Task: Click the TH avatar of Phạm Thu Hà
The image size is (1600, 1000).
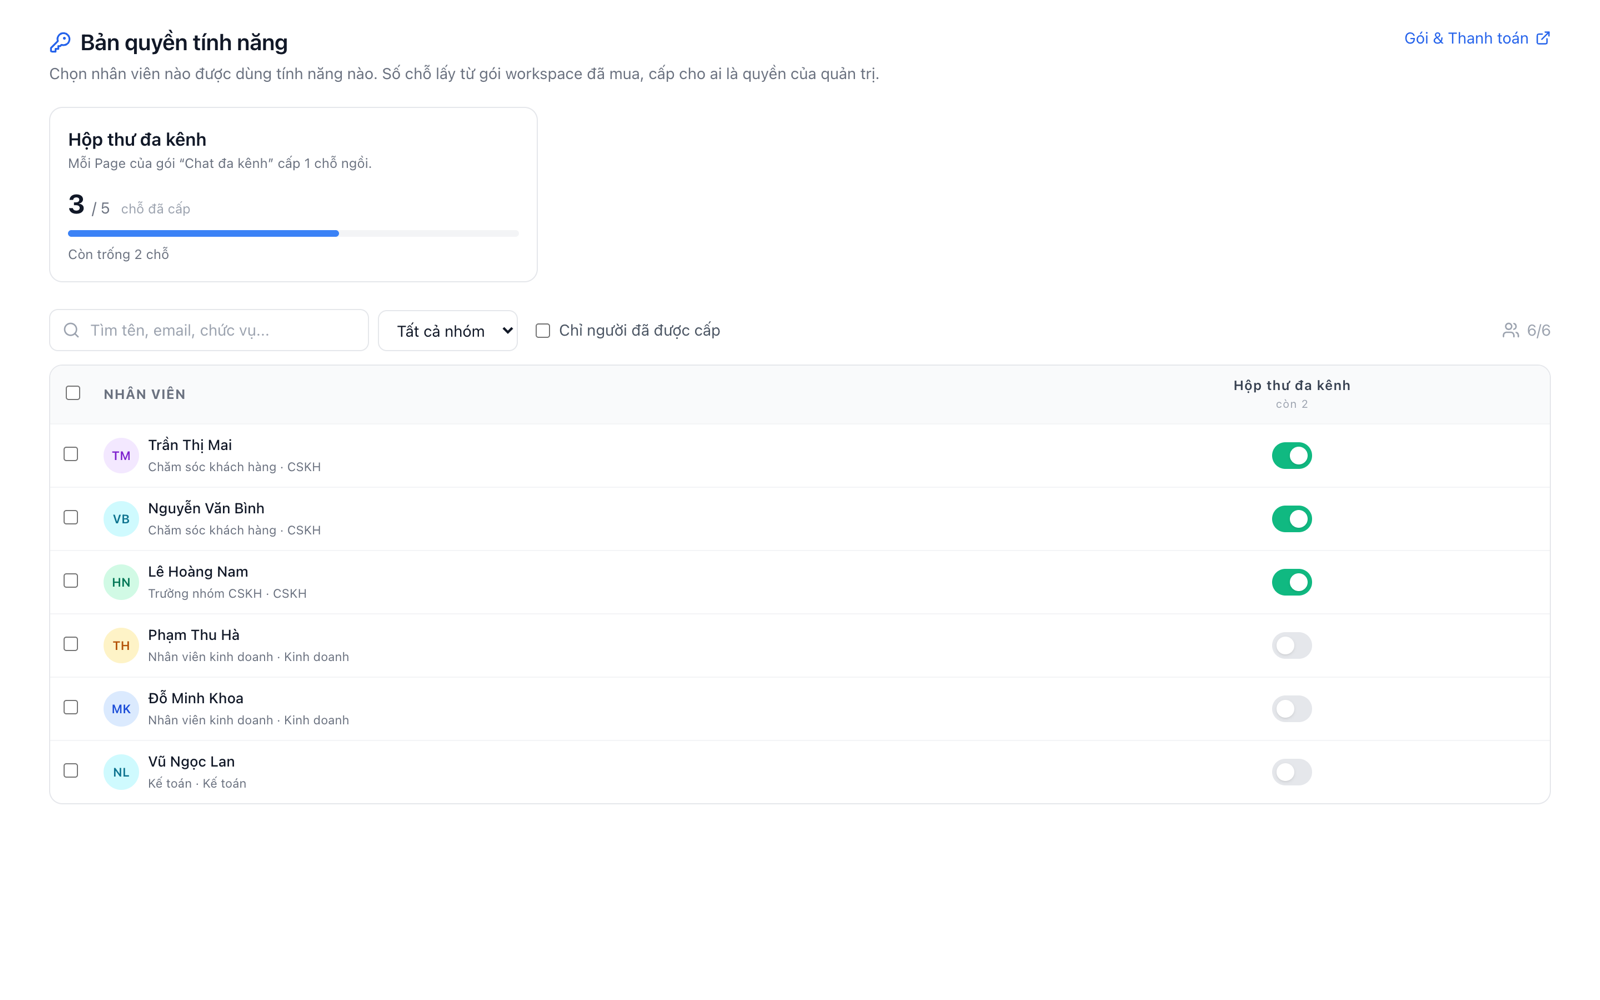Action: click(121, 645)
